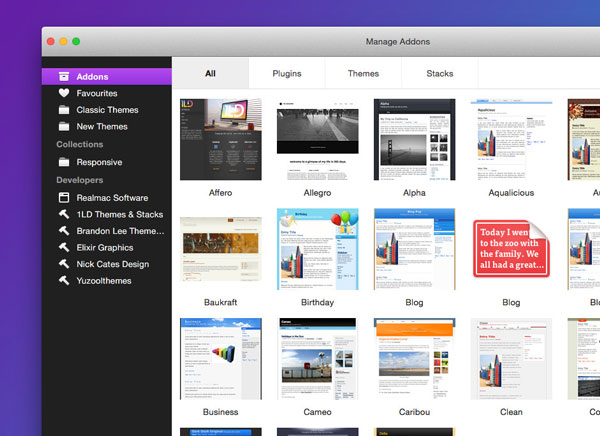
Task: Minimize window with yellow button
Action: point(63,41)
